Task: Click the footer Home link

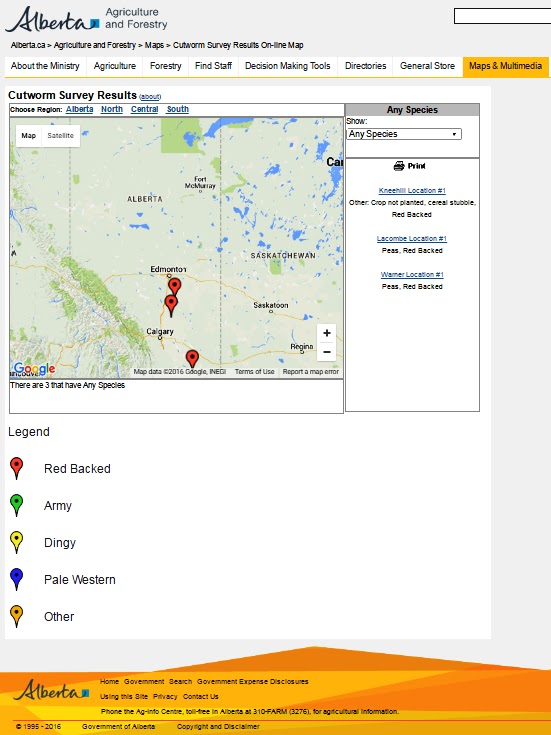Action: (x=109, y=682)
